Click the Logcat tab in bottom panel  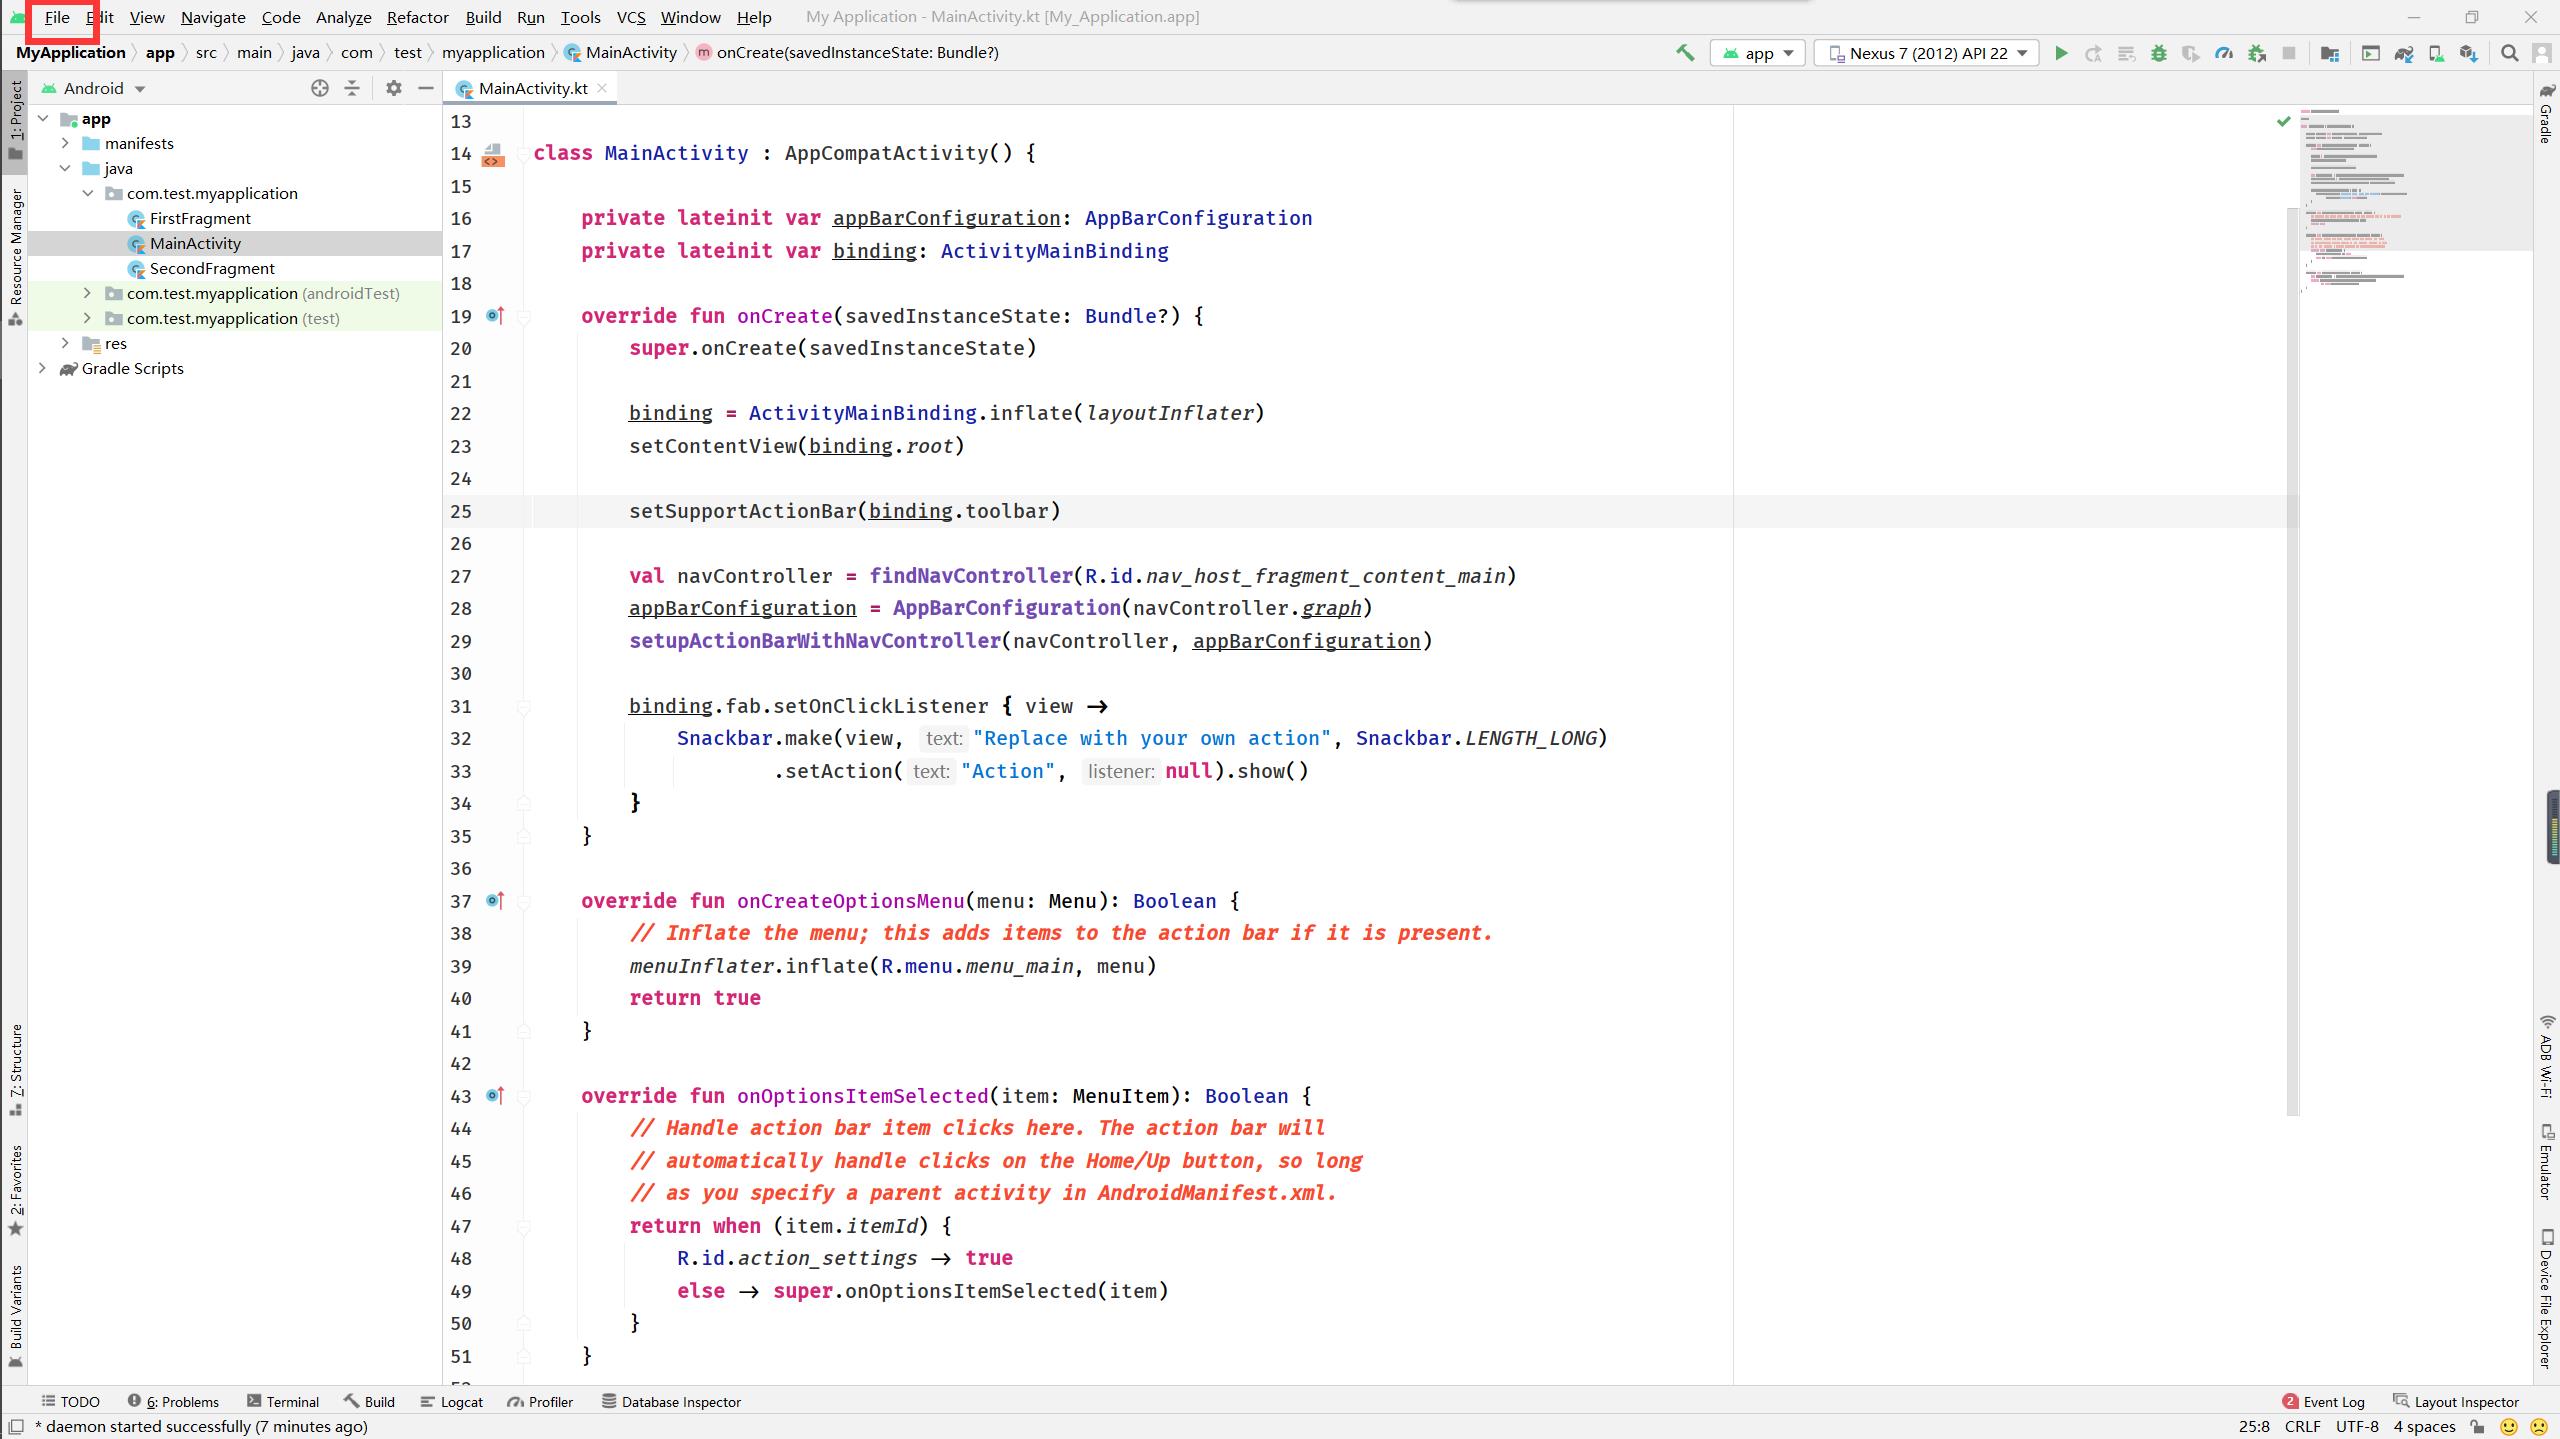[x=461, y=1400]
